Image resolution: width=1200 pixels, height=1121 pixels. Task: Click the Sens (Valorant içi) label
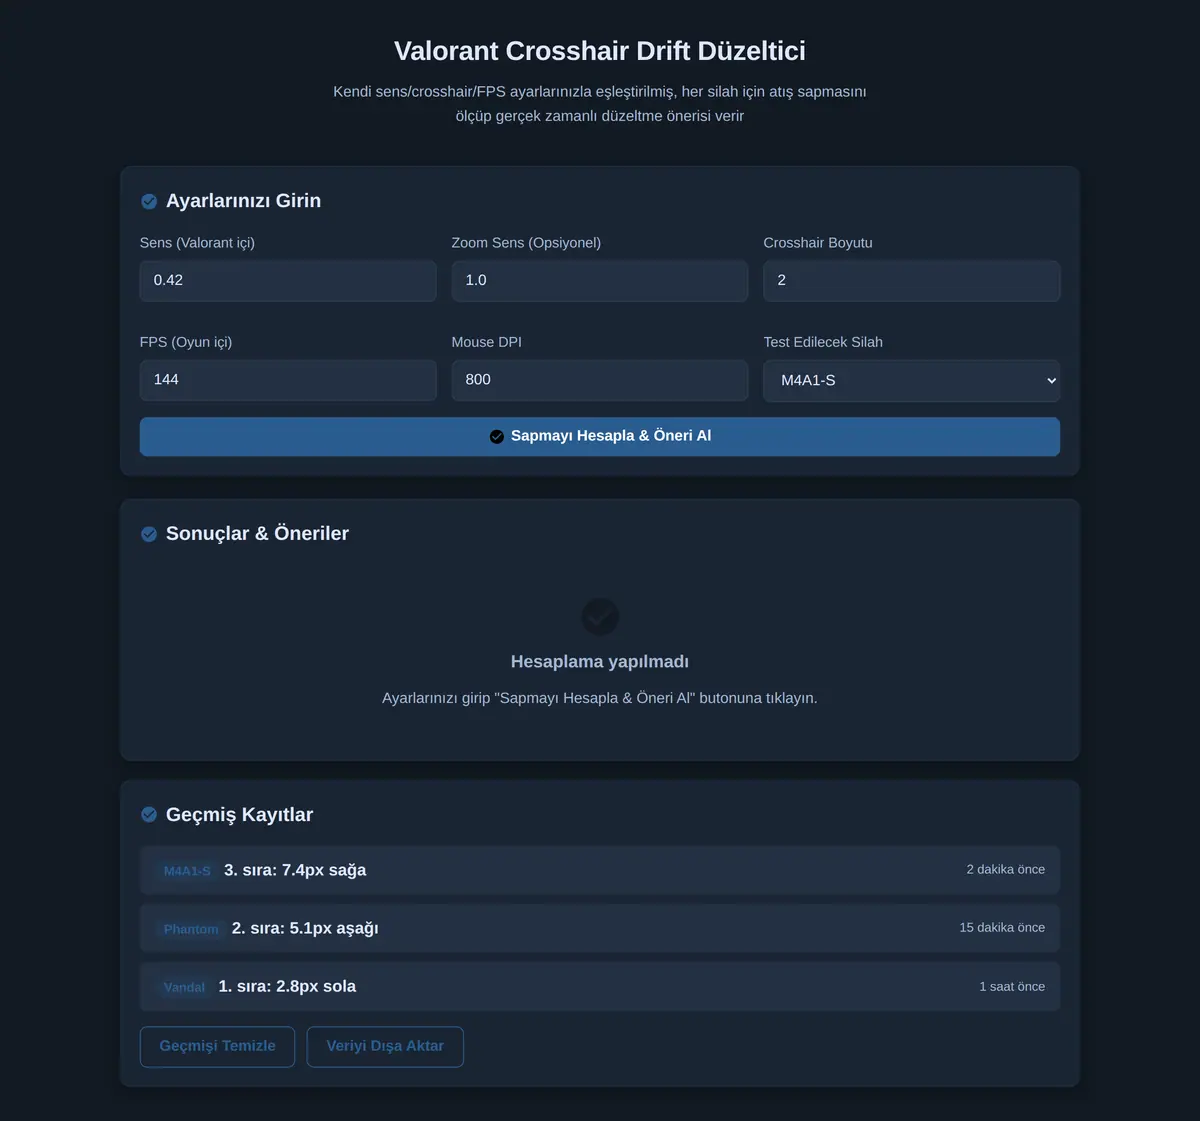coord(197,243)
